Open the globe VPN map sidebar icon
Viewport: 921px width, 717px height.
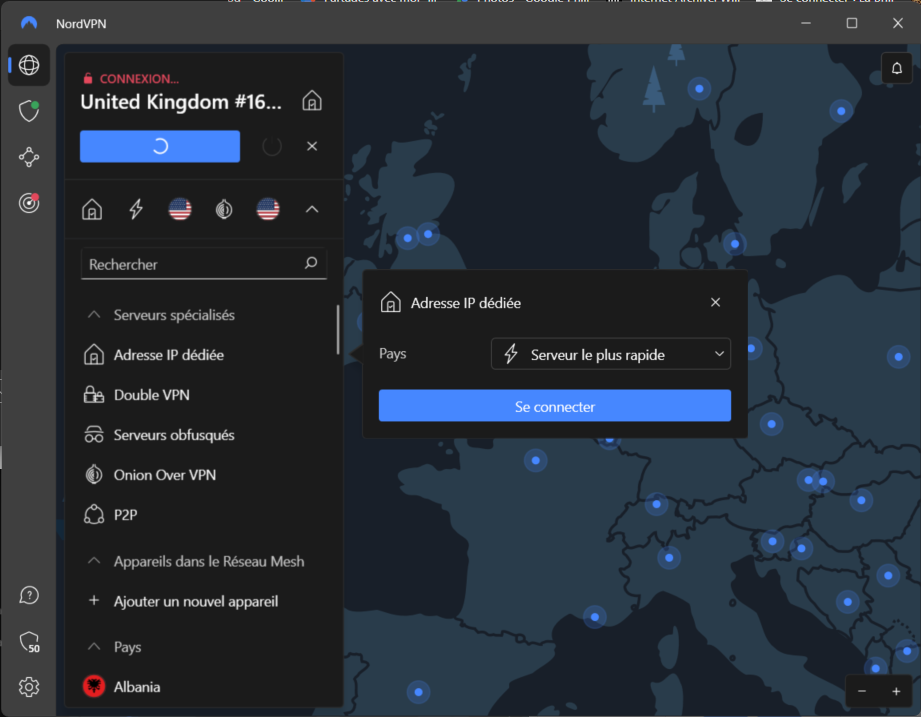(29, 66)
